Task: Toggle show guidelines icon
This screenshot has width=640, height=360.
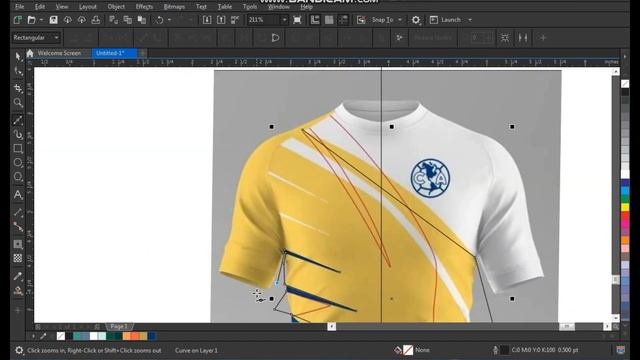Action: [344, 20]
